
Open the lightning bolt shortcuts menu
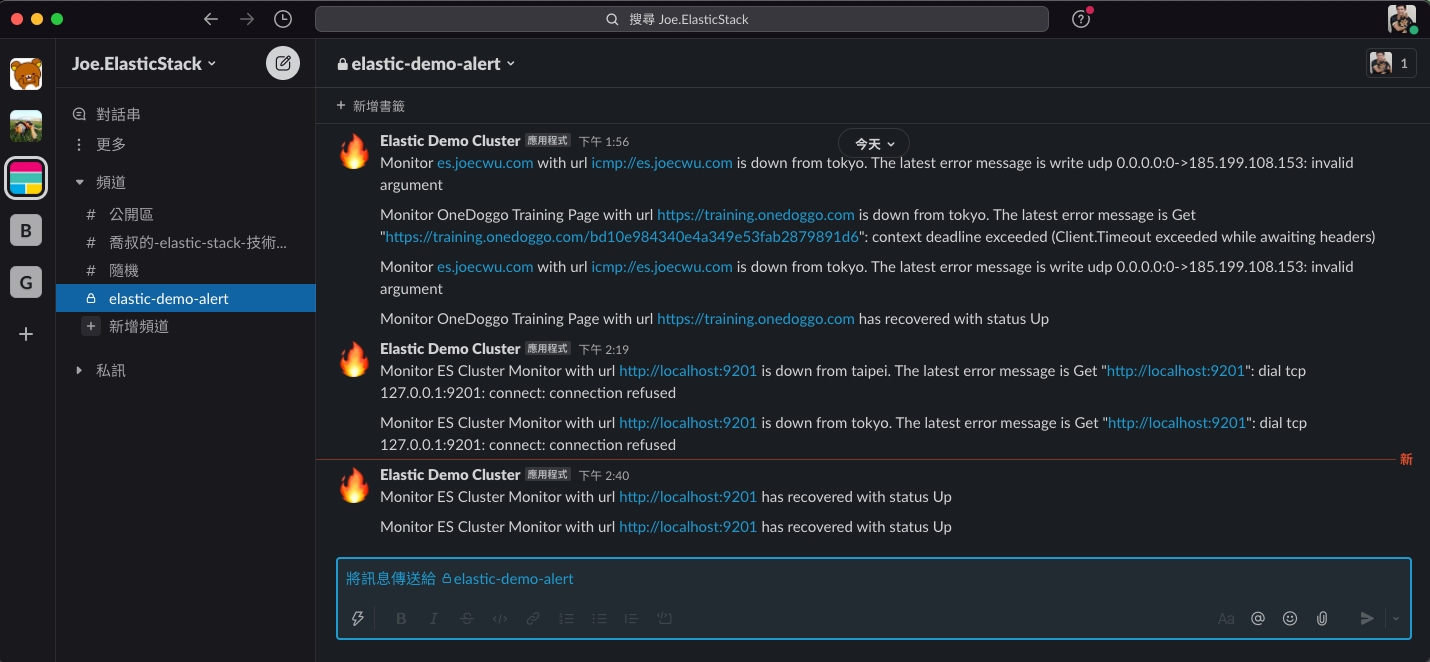tap(357, 618)
